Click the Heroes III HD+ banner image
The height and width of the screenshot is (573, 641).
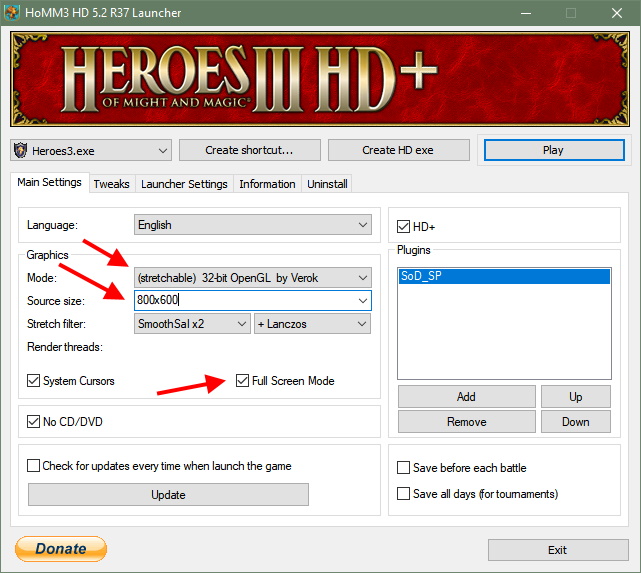(x=320, y=79)
